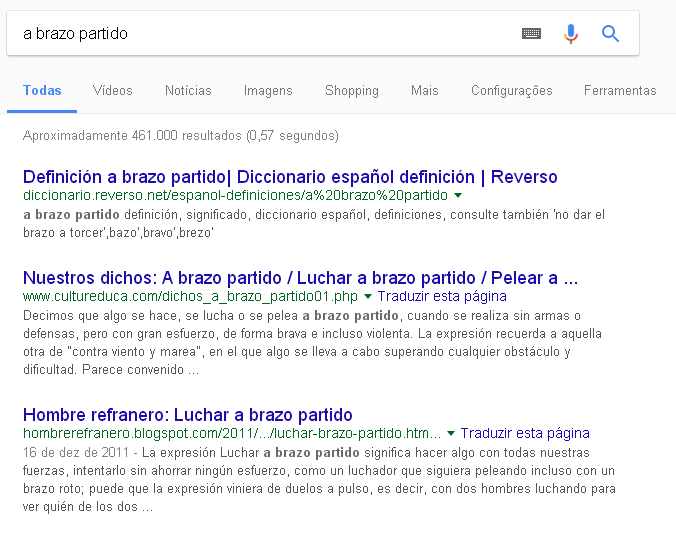Start voice search with microphone icon
This screenshot has width=676, height=548.
tap(571, 34)
